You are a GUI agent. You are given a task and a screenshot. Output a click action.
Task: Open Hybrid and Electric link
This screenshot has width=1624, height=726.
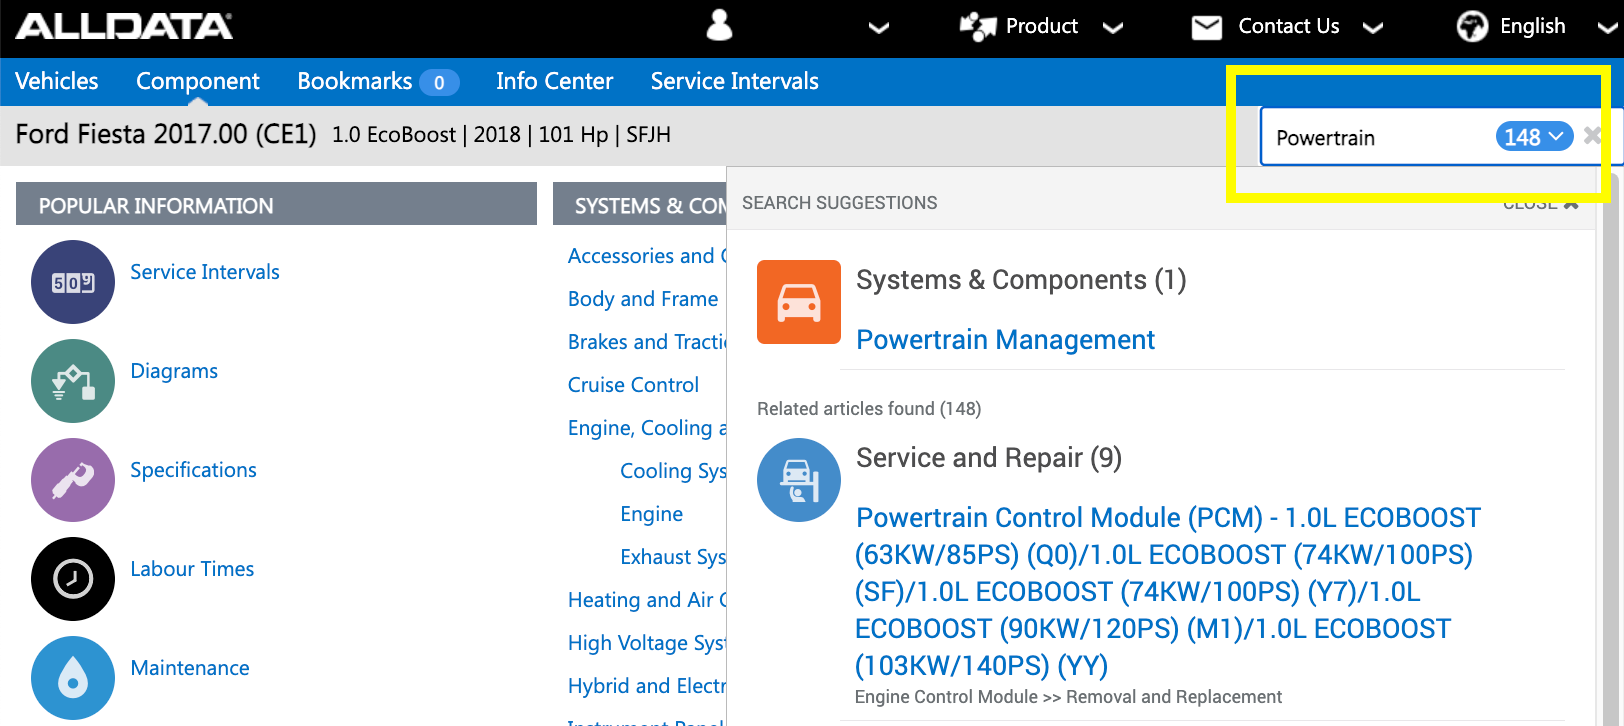(647, 686)
